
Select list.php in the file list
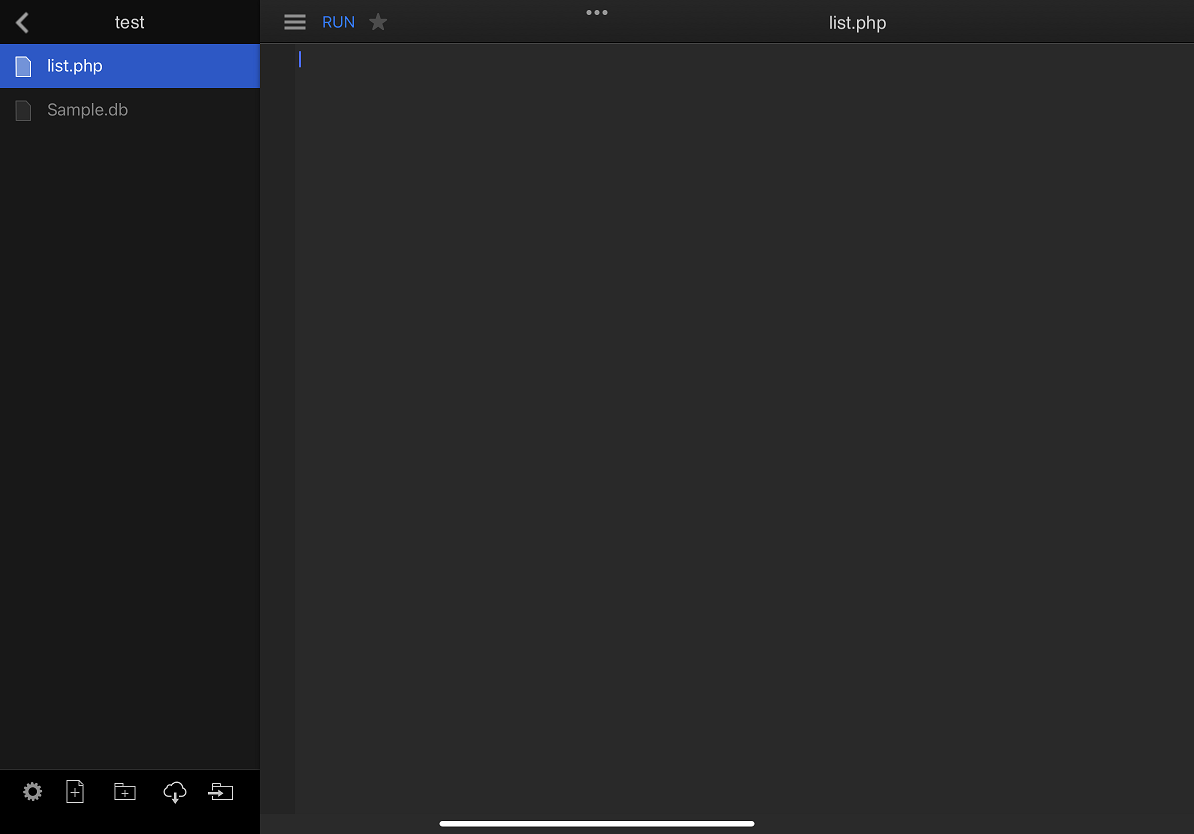[x=75, y=66]
